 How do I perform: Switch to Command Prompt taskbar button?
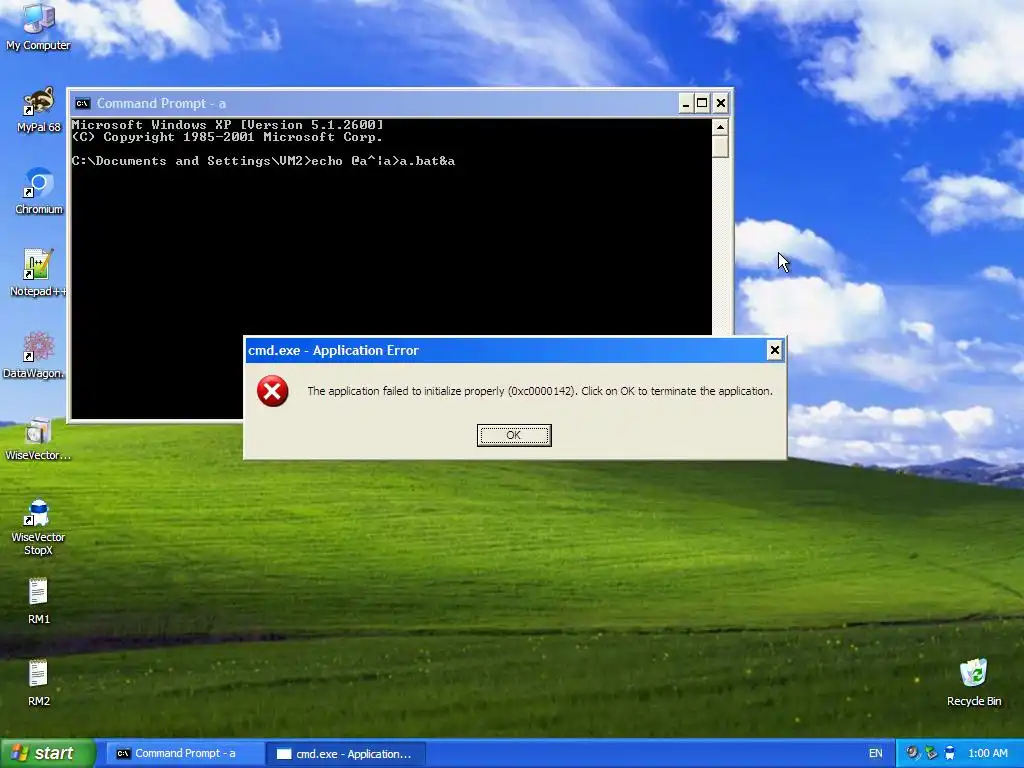coord(185,754)
